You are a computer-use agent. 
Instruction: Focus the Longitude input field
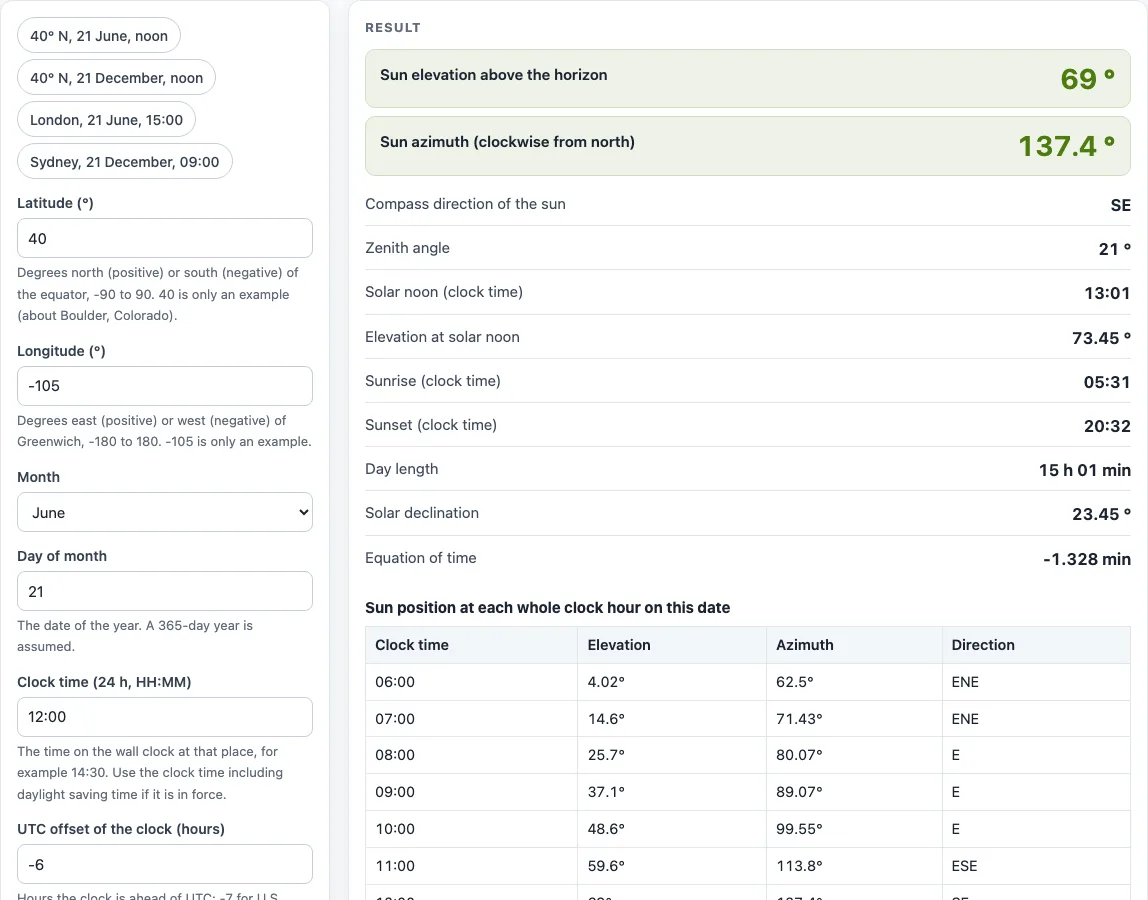(165, 386)
